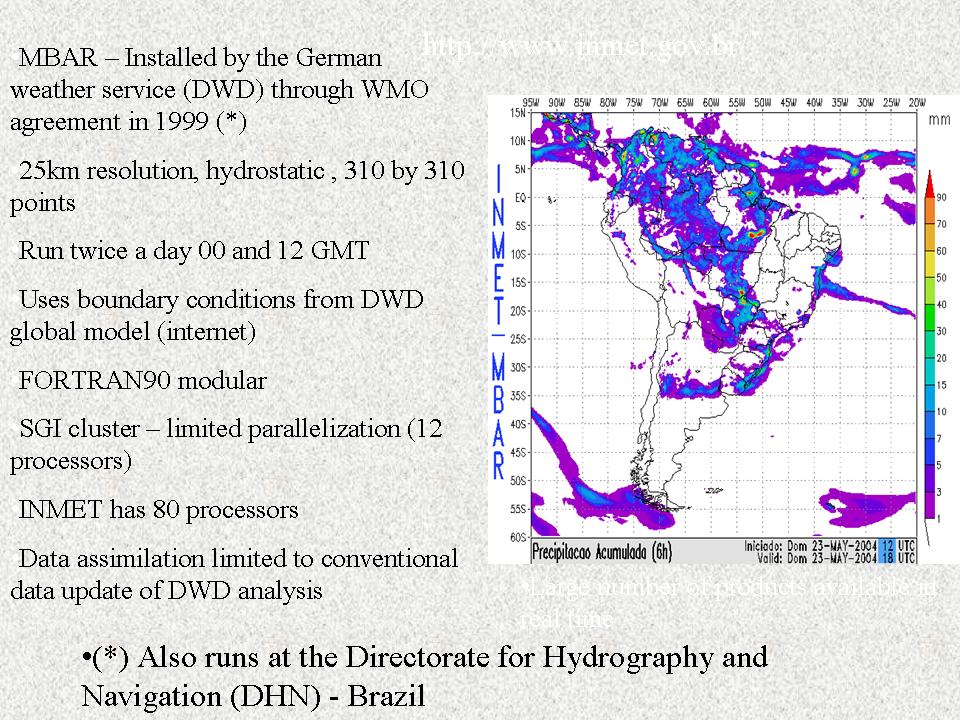Click the highlighted '18' UTC hour value
This screenshot has width=960, height=720.
tap(887, 558)
